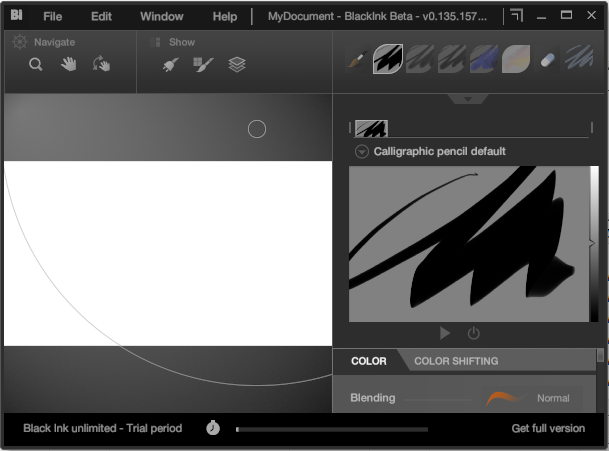Click the BlackInk Bi logo icon
The width and height of the screenshot is (609, 451).
[x=16, y=15]
